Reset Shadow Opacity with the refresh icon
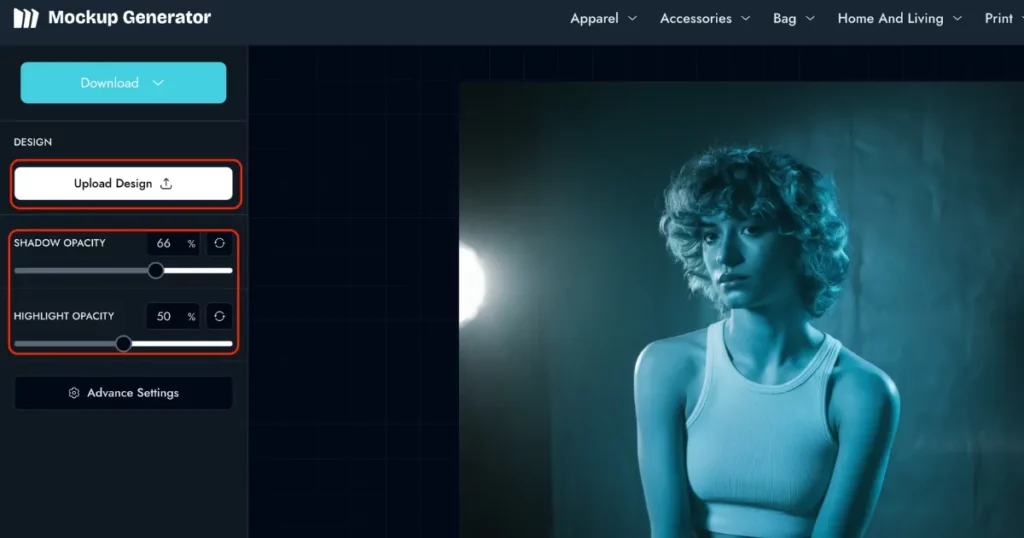The image size is (1024, 538). point(219,243)
